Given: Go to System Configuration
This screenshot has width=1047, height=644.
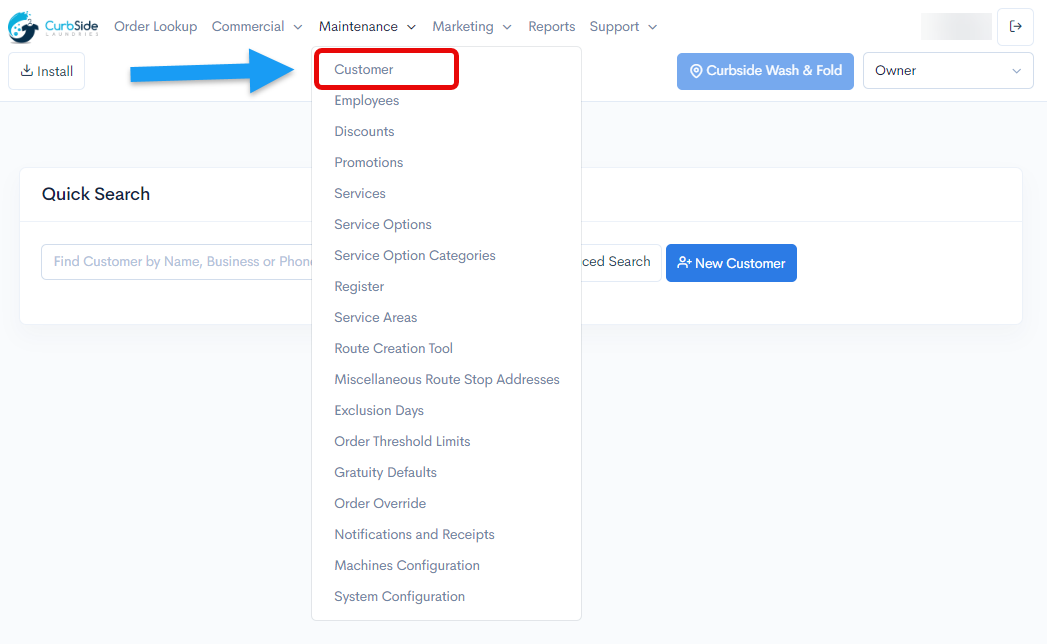Looking at the screenshot, I should pyautogui.click(x=399, y=597).
